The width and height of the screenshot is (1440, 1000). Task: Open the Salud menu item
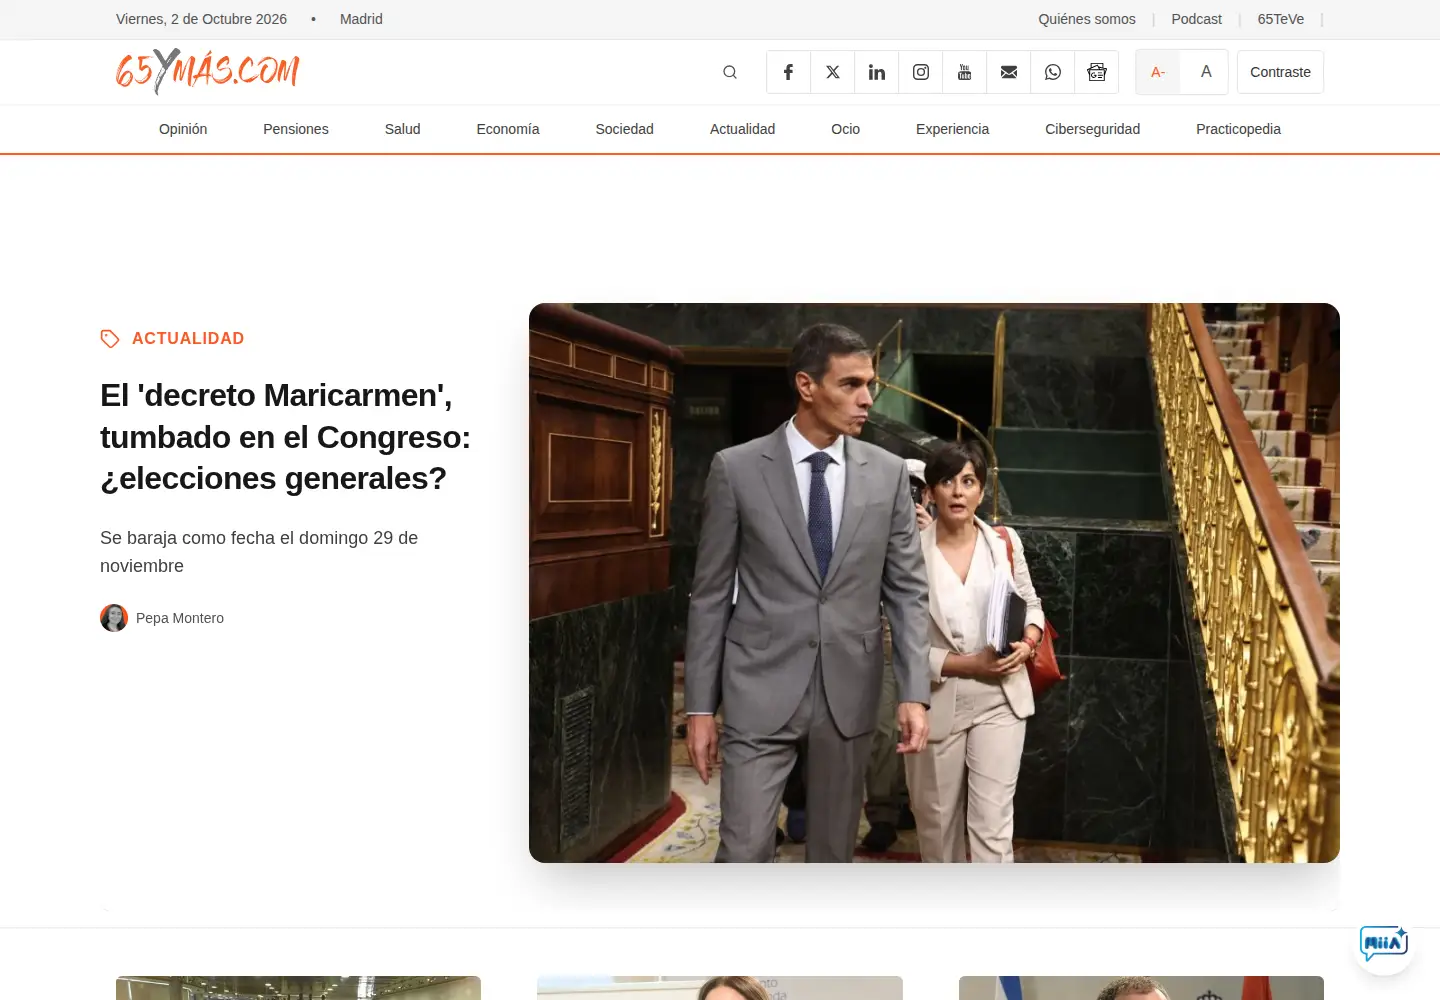402,129
